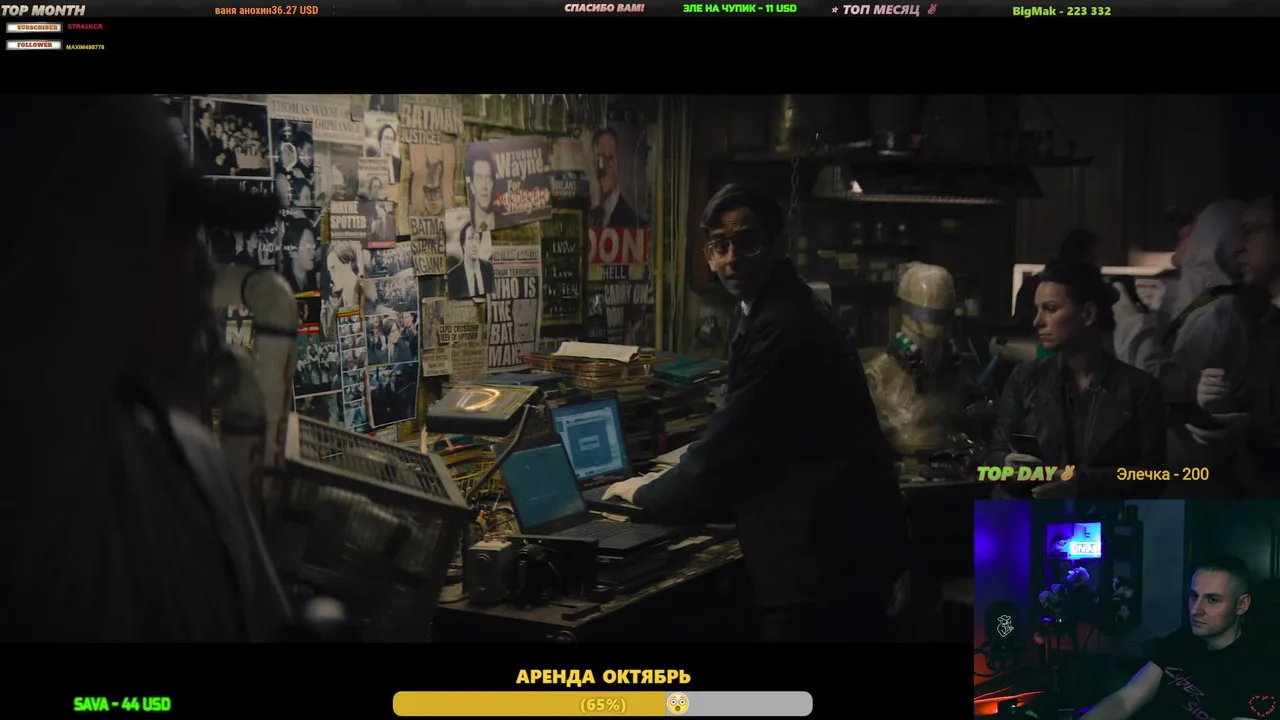This screenshot has width=1280, height=720.
Task: Click the streamer webcam feed
Action: (x=1127, y=609)
